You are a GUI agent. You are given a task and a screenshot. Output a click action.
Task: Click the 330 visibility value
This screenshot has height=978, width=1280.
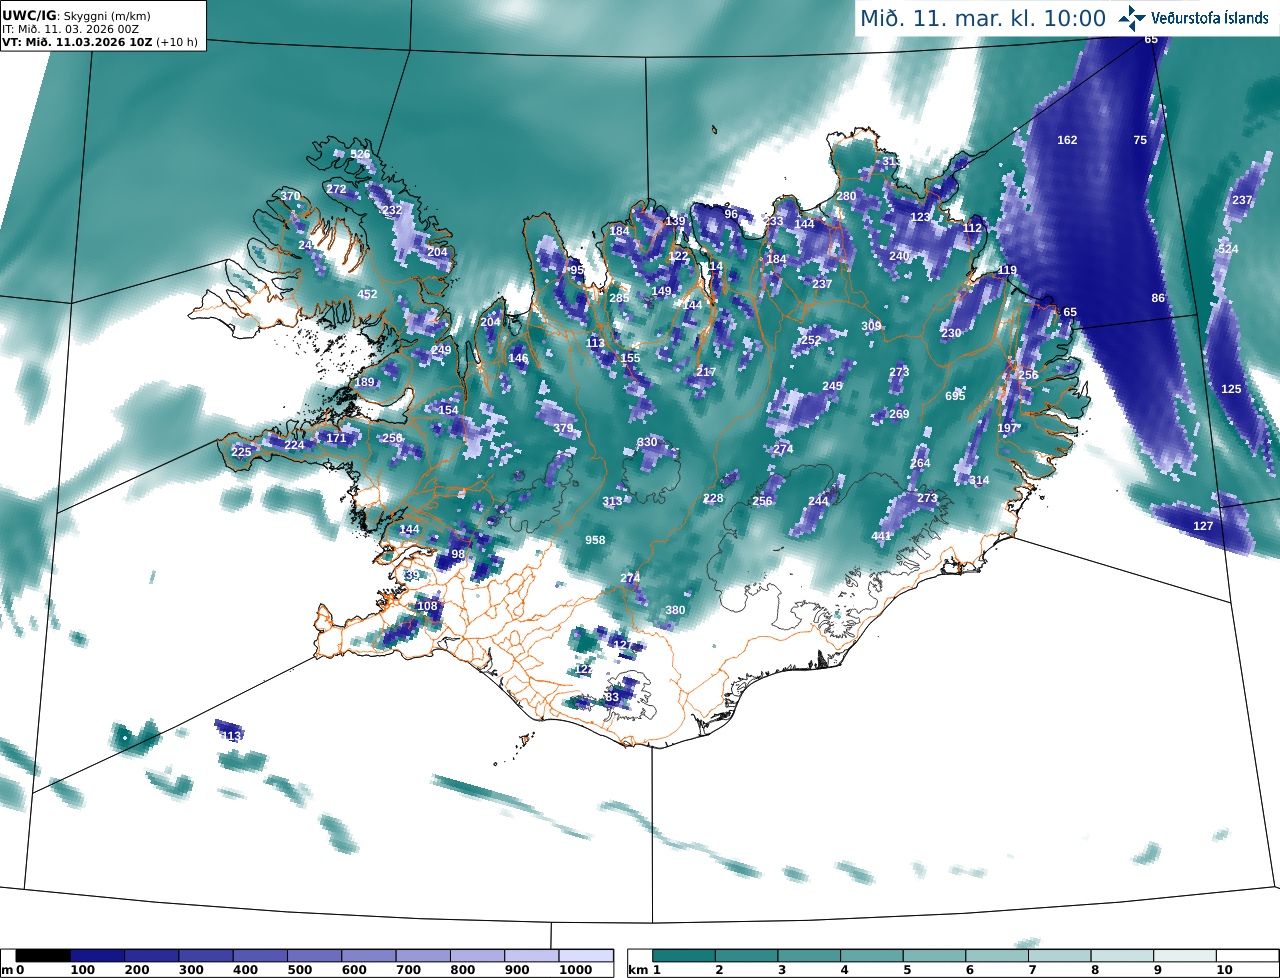pos(647,442)
